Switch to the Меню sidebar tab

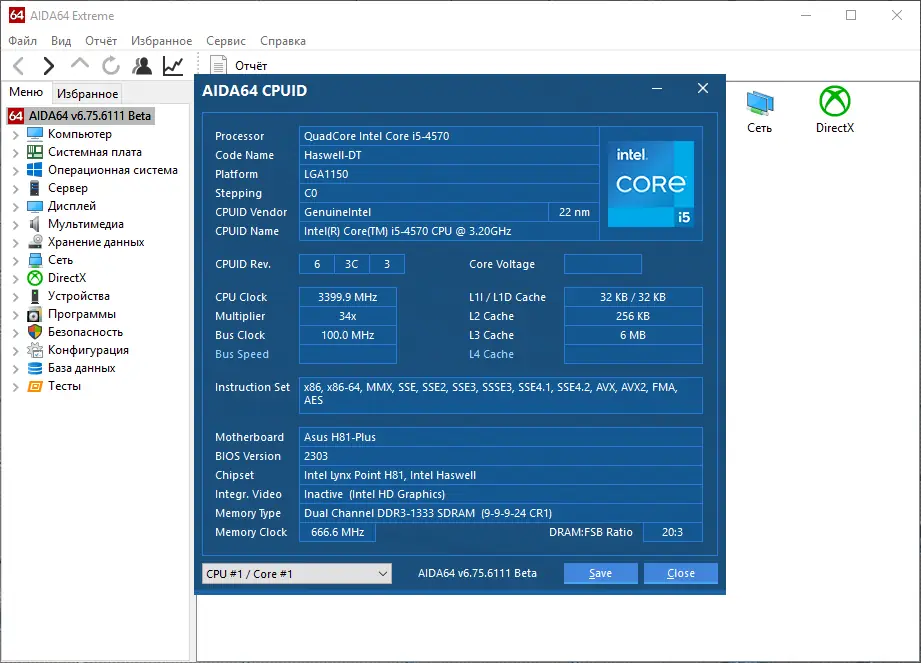[x=26, y=92]
